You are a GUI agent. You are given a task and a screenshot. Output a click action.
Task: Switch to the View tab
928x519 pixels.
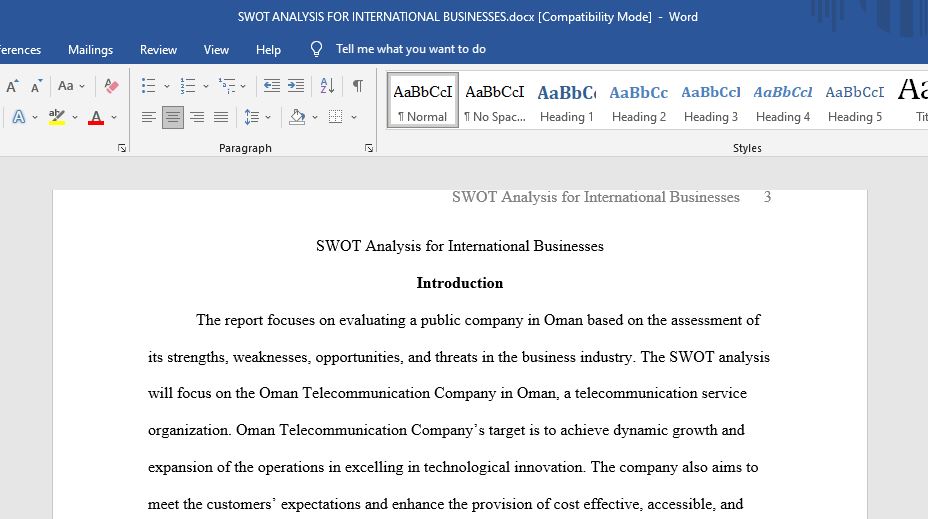[216, 50]
